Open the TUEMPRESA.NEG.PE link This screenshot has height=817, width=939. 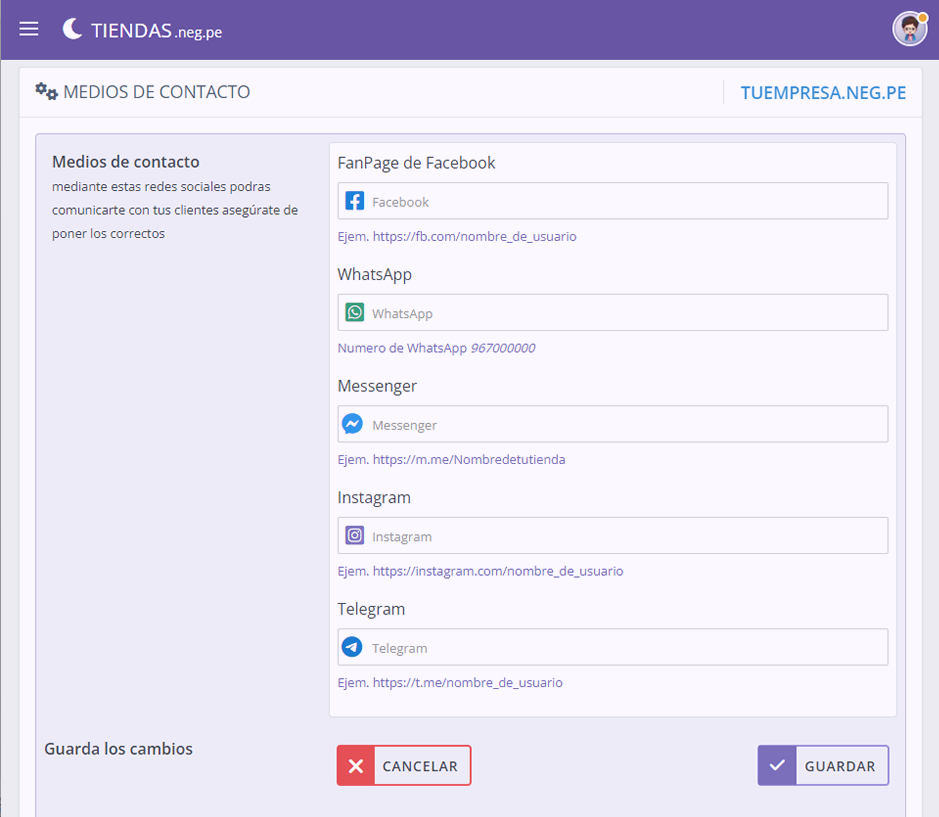pos(822,93)
